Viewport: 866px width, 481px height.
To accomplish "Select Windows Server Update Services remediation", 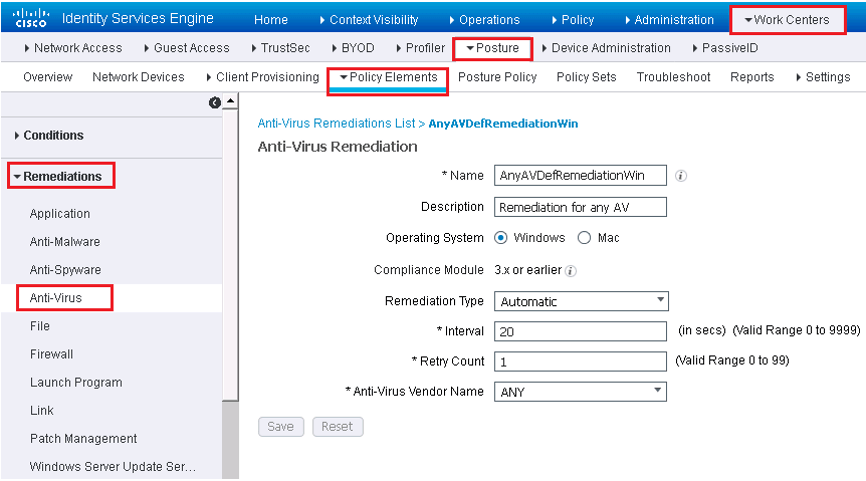I will (x=113, y=467).
